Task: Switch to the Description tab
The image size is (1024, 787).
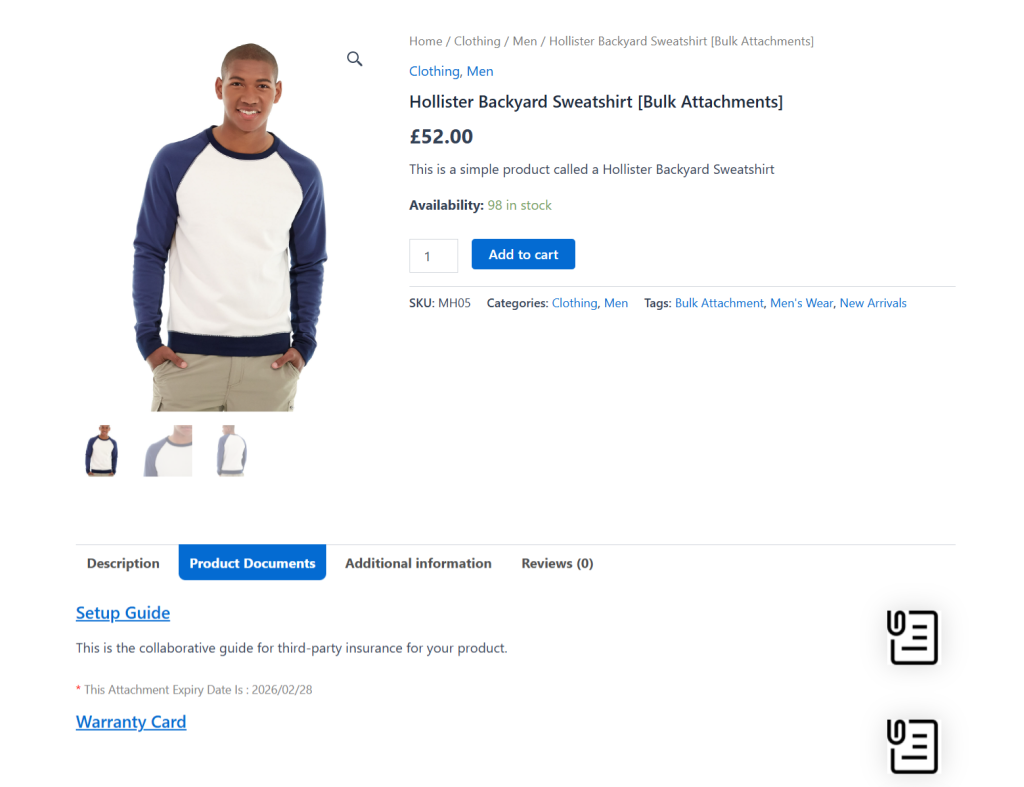Action: click(x=122, y=563)
